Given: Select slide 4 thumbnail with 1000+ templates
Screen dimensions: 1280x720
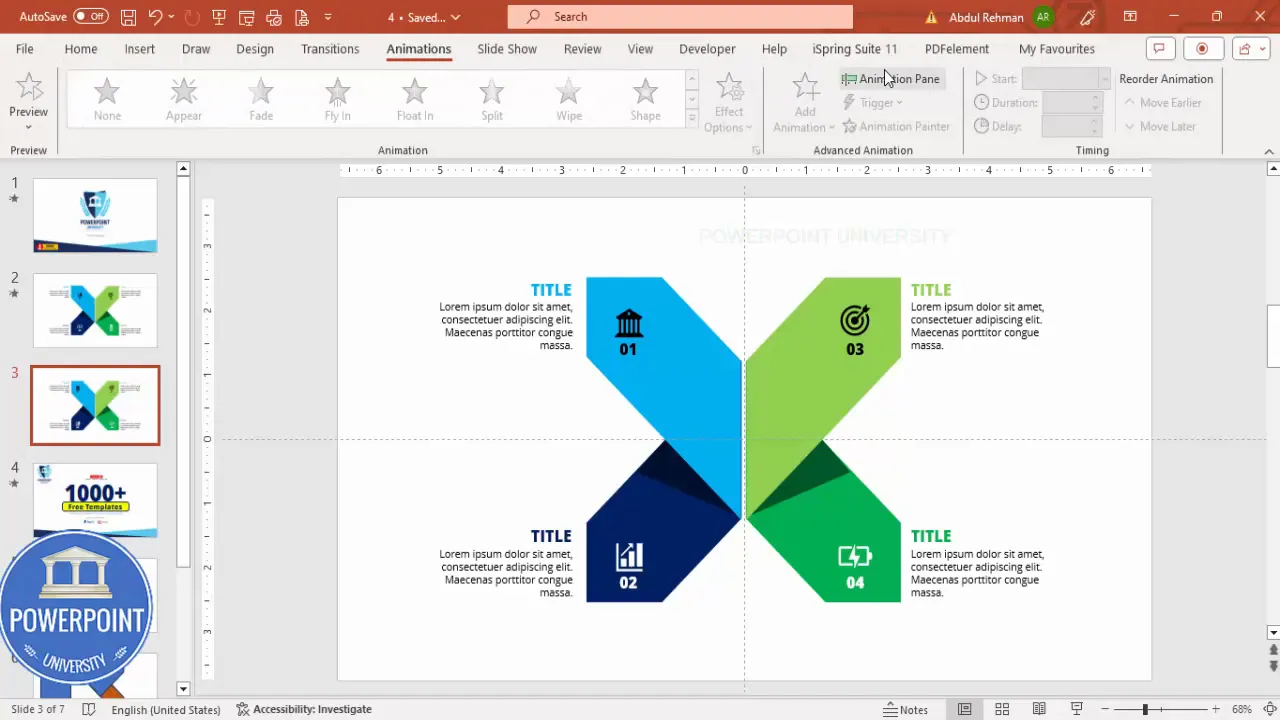Looking at the screenshot, I should click(95, 498).
